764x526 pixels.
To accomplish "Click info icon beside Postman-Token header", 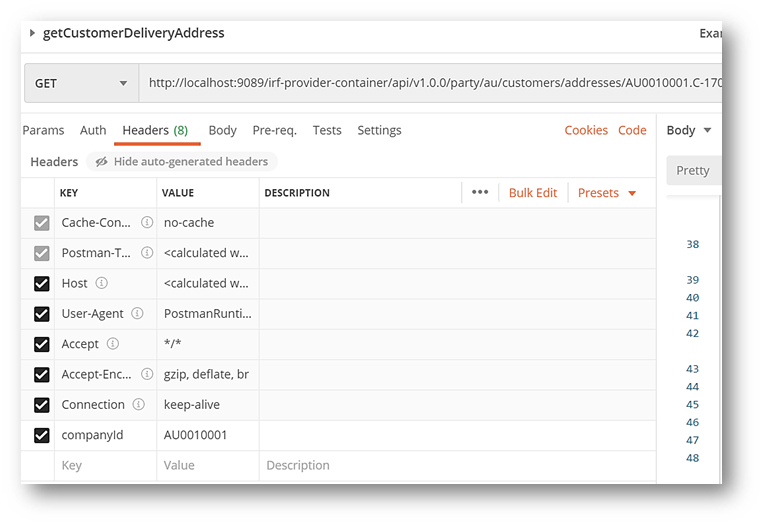I will [x=147, y=253].
